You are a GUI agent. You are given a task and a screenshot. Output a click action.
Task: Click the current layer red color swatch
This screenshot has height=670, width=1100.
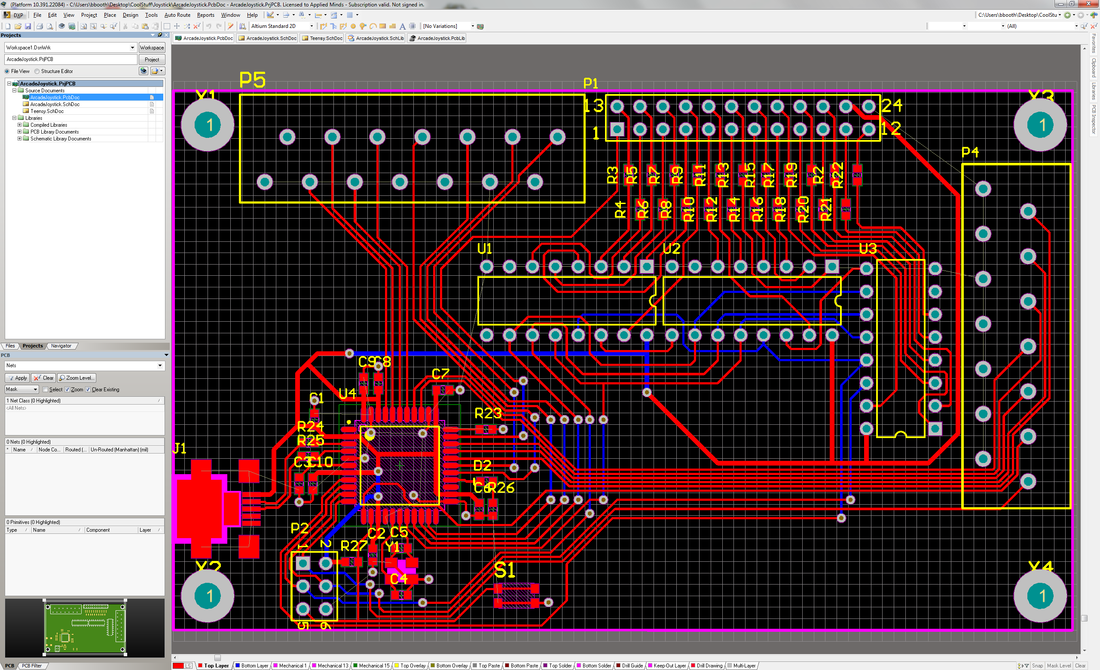point(178,666)
